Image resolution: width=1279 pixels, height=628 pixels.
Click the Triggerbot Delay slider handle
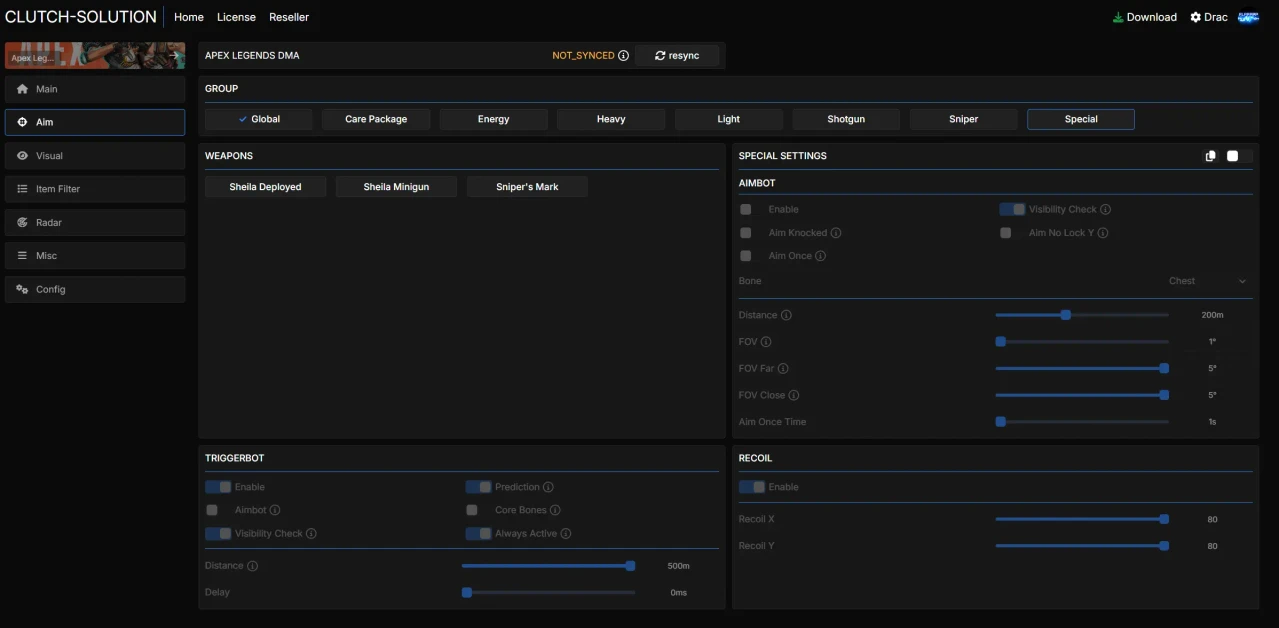click(467, 593)
